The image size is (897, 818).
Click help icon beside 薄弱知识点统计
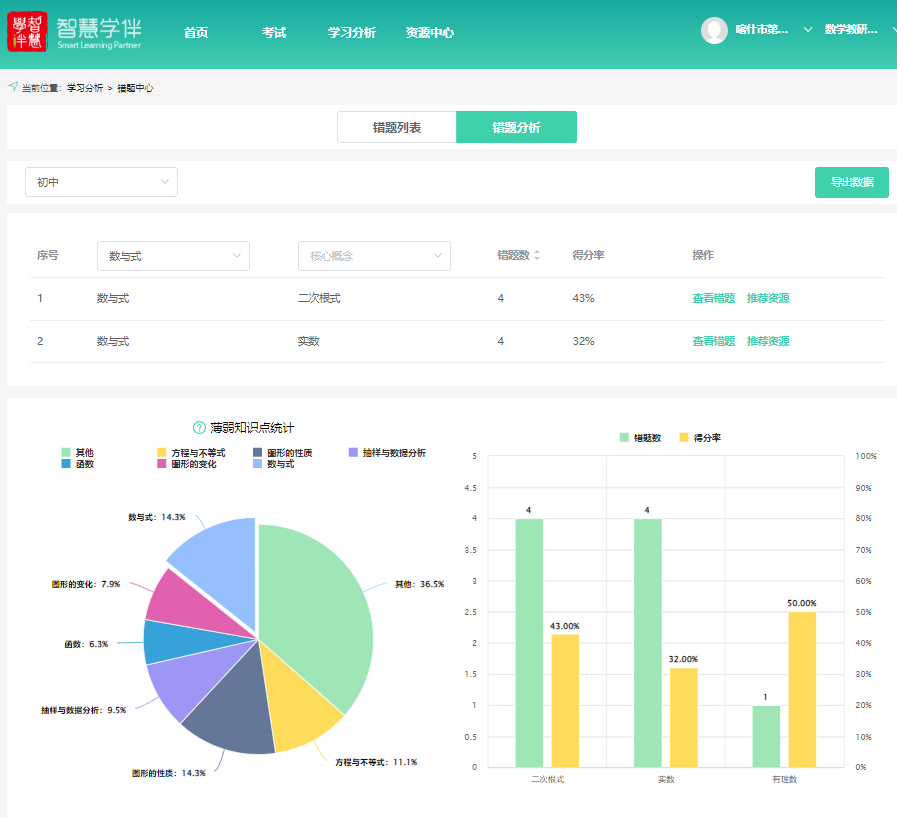198,428
